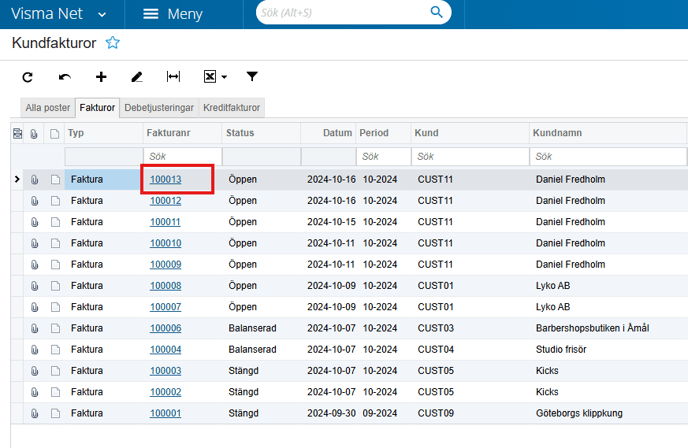The height and width of the screenshot is (448, 688).
Task: Open the dropdown arrow beside Excel export
Action: tap(224, 77)
